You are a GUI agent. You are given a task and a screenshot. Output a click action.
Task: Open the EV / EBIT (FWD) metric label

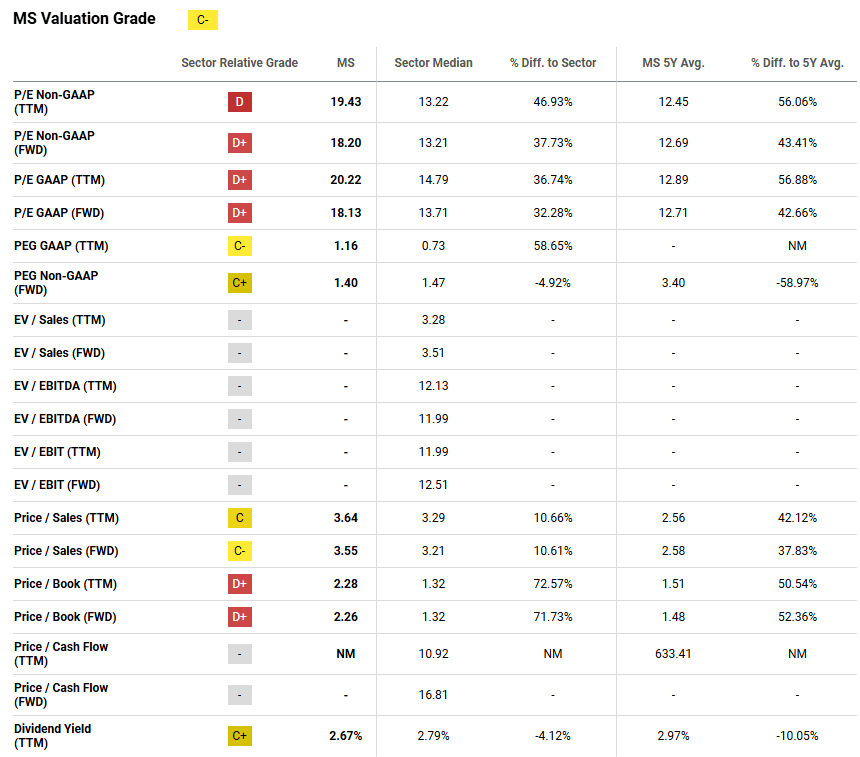57,485
